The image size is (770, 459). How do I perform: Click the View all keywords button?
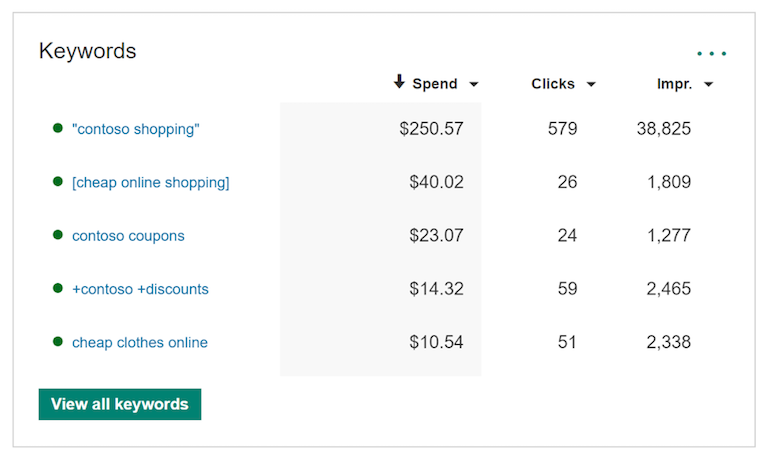pos(120,404)
